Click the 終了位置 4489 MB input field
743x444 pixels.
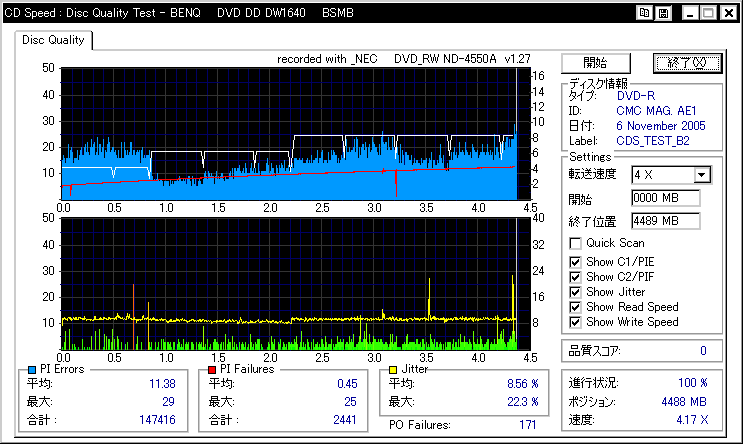666,221
